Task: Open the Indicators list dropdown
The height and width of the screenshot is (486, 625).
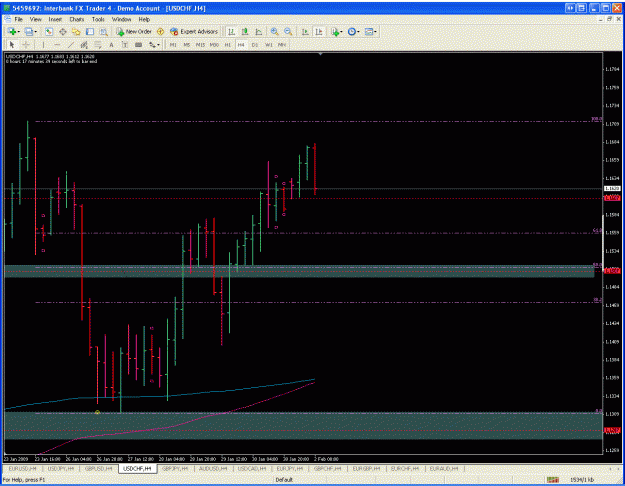Action: [x=337, y=31]
